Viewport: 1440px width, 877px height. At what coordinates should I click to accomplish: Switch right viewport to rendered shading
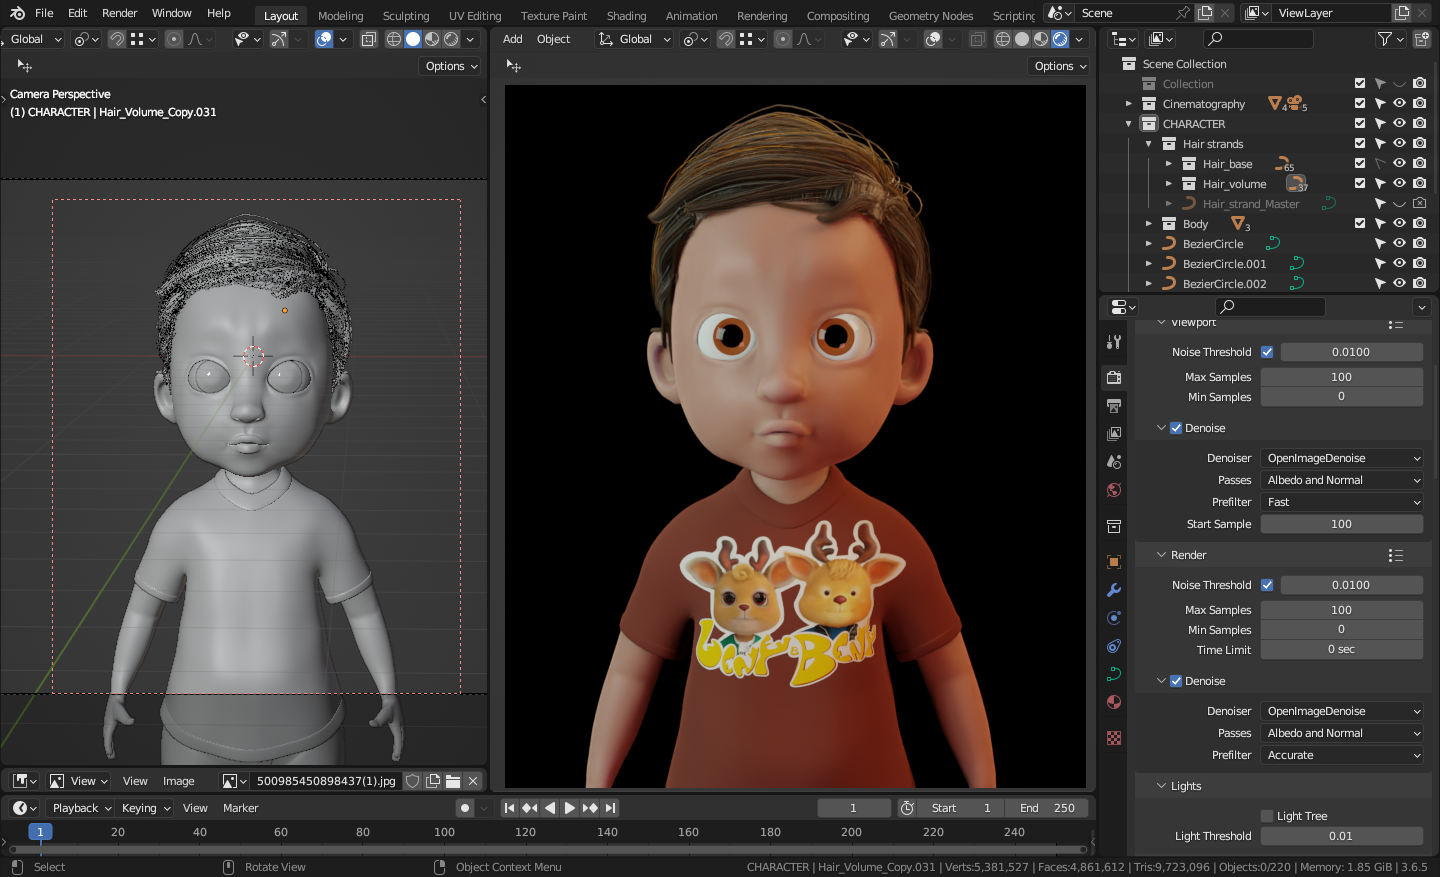pyautogui.click(x=1060, y=39)
